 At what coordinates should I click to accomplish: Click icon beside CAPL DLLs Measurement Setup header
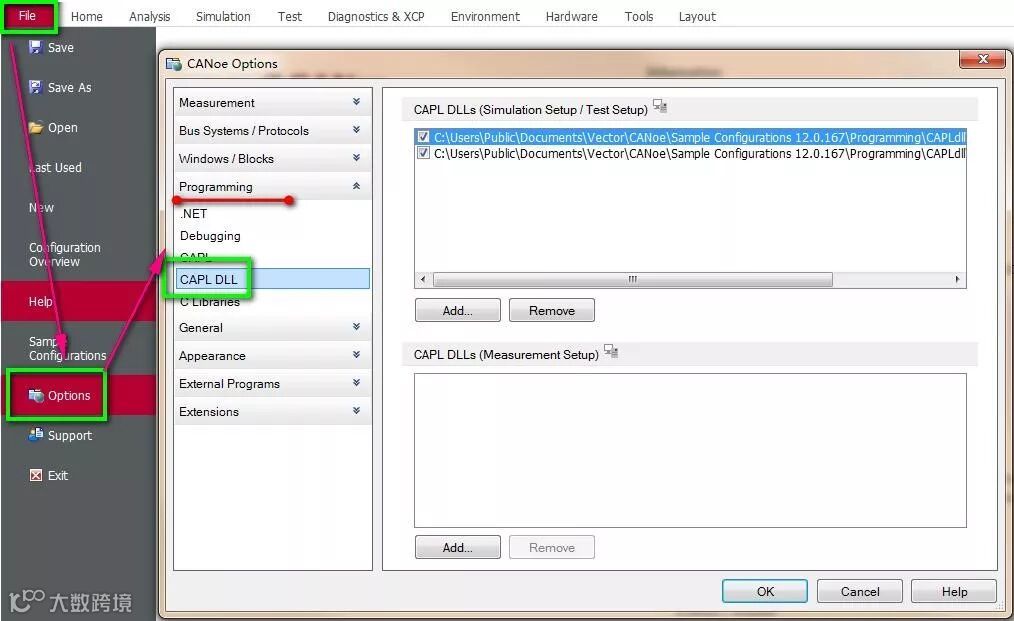click(x=610, y=351)
